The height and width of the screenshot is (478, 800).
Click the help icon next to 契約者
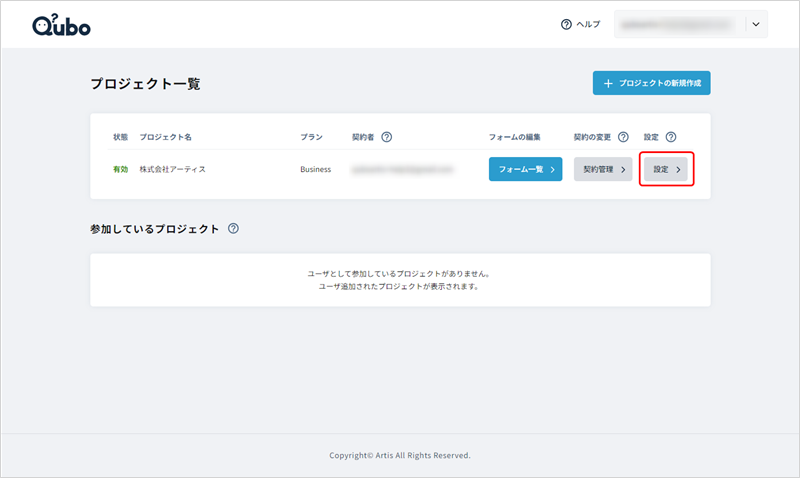coord(387,137)
